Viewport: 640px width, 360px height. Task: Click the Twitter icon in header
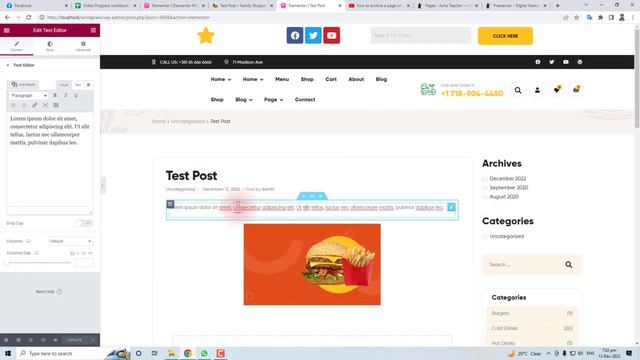(x=313, y=36)
